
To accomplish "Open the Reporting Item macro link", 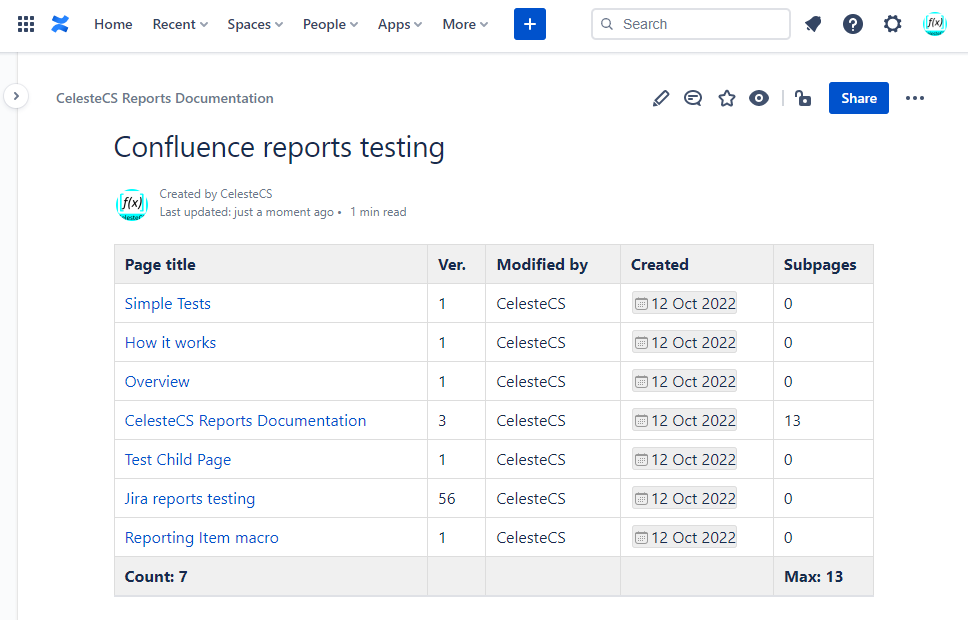I will (x=201, y=538).
